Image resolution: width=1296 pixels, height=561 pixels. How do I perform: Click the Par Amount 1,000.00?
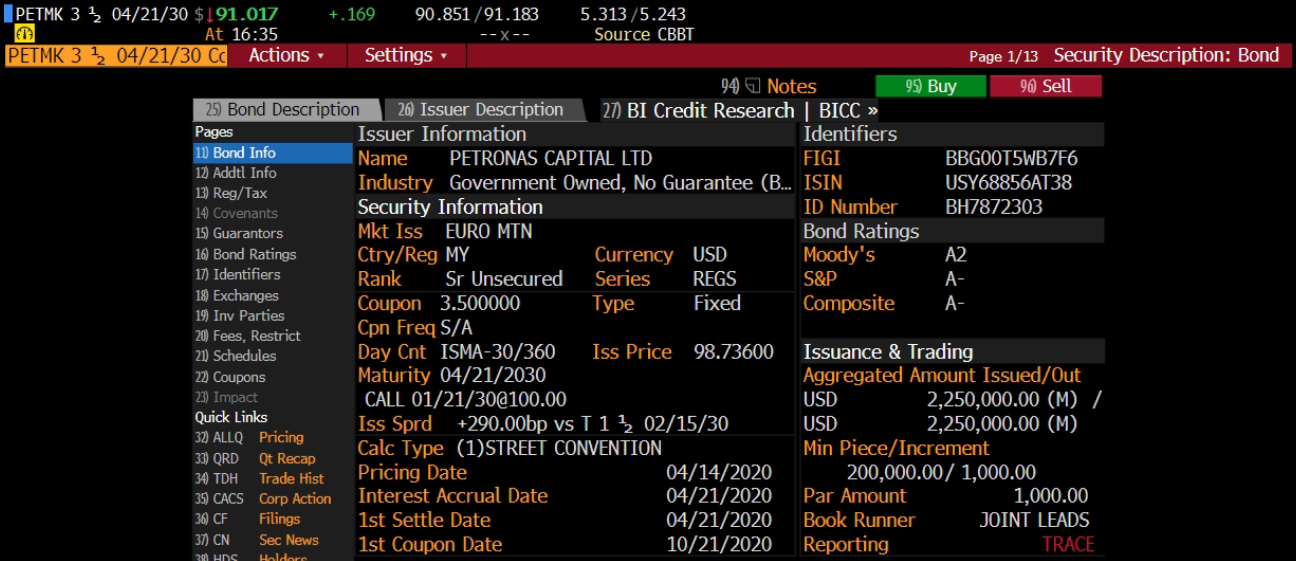point(1051,496)
